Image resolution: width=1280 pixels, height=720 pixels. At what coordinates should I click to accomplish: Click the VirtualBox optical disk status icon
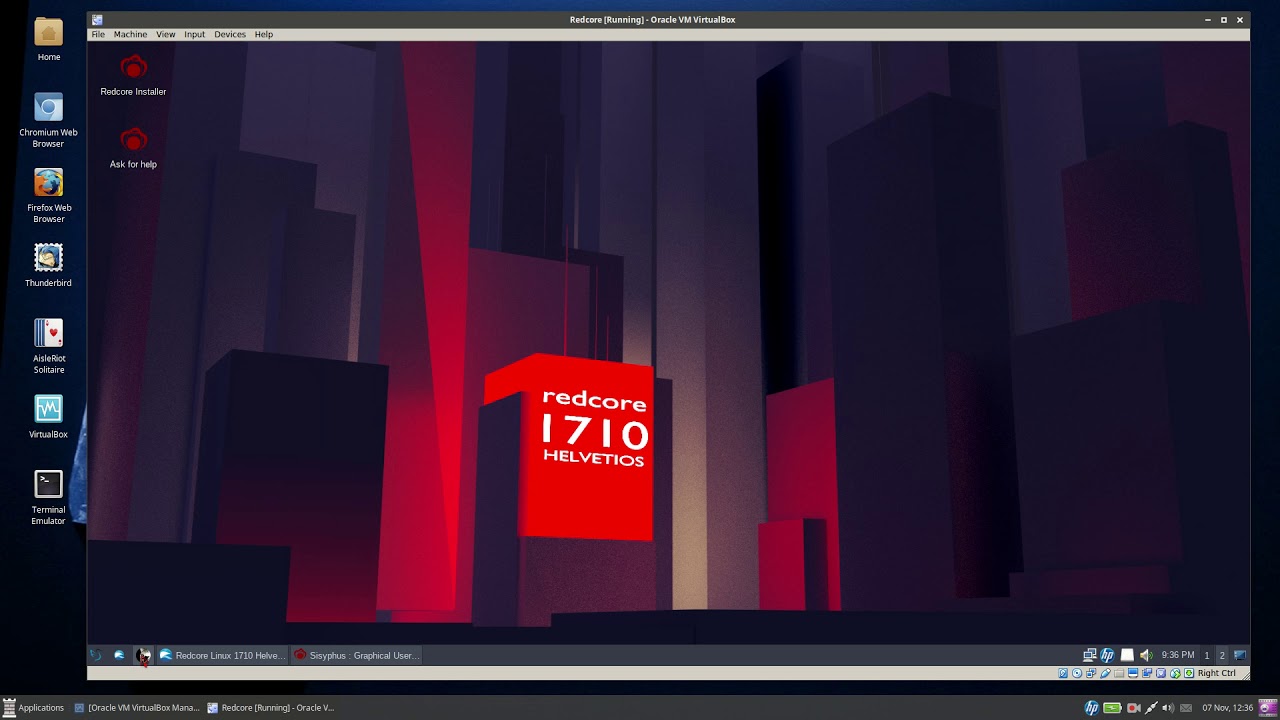[1077, 673]
